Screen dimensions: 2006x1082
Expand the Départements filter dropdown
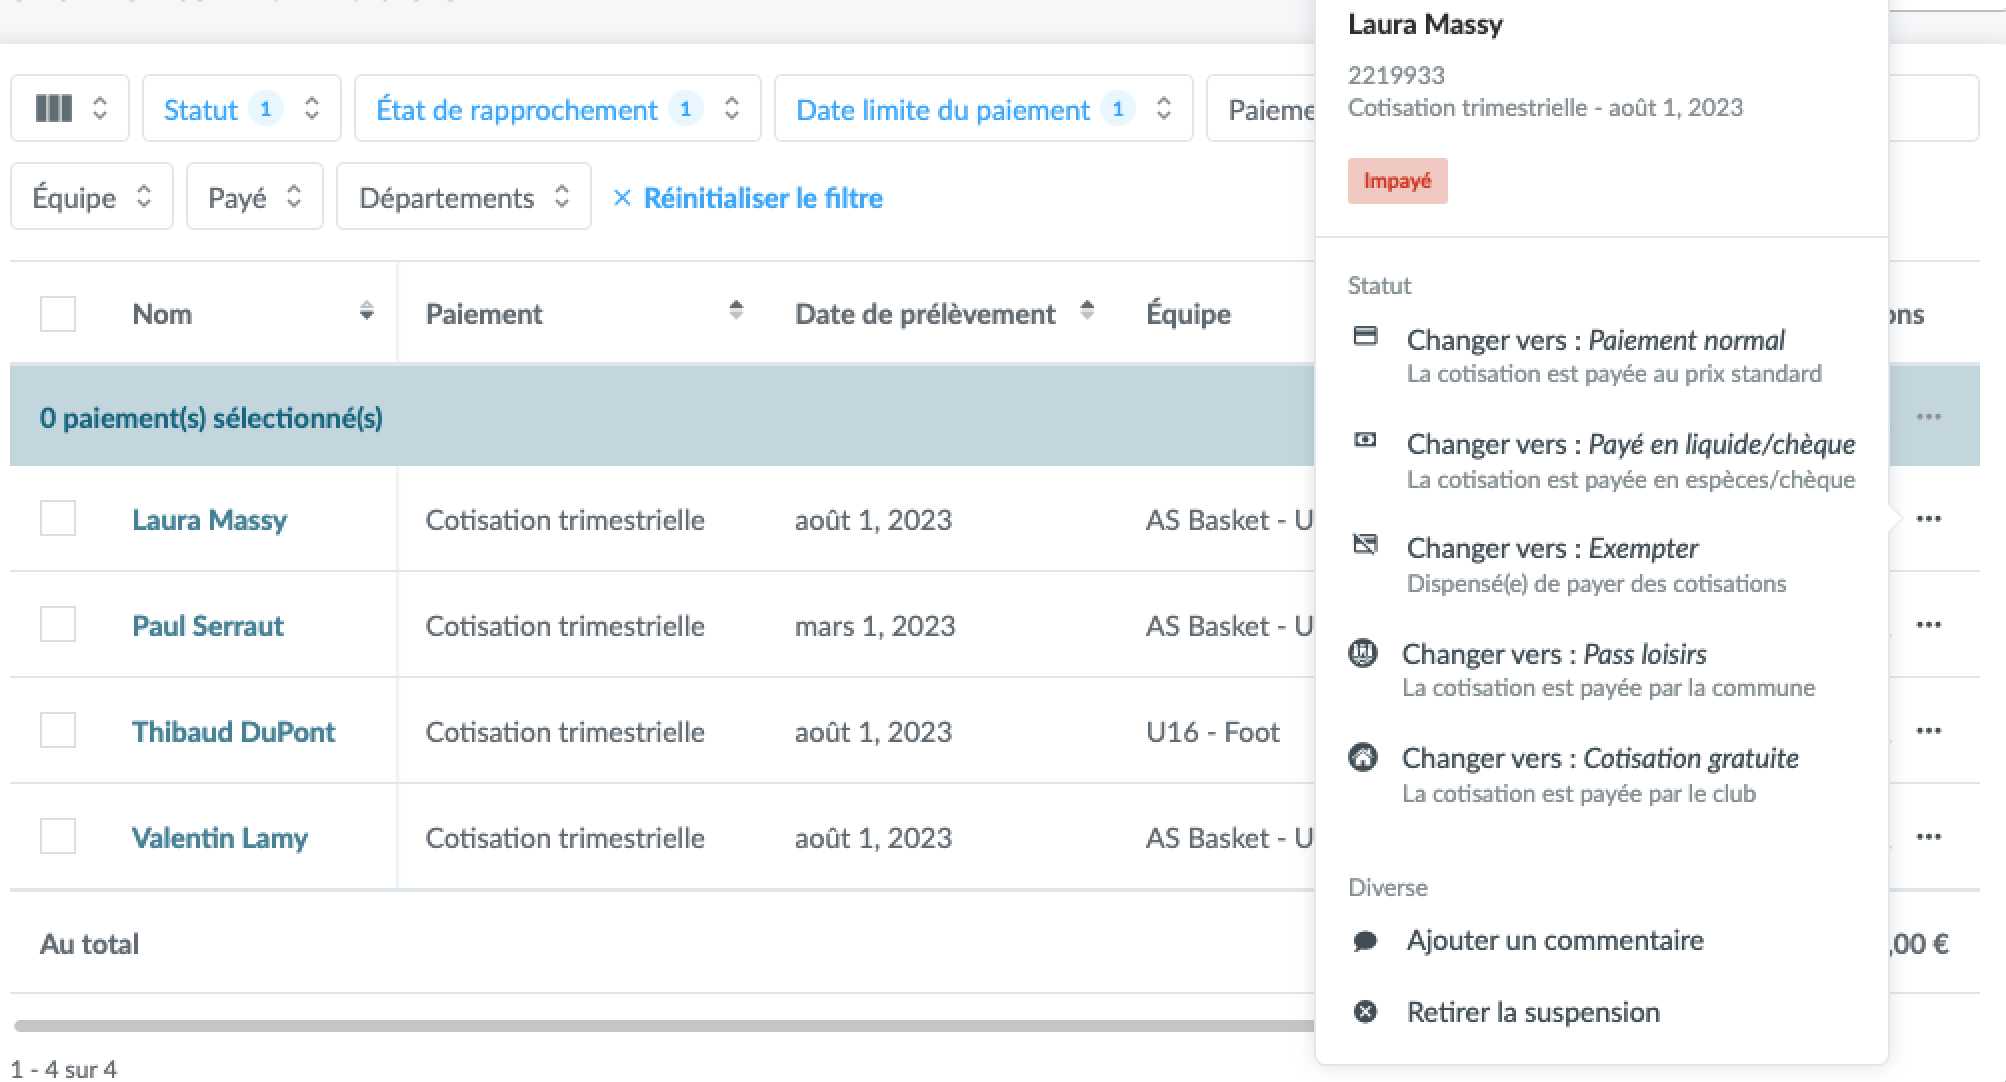(463, 198)
